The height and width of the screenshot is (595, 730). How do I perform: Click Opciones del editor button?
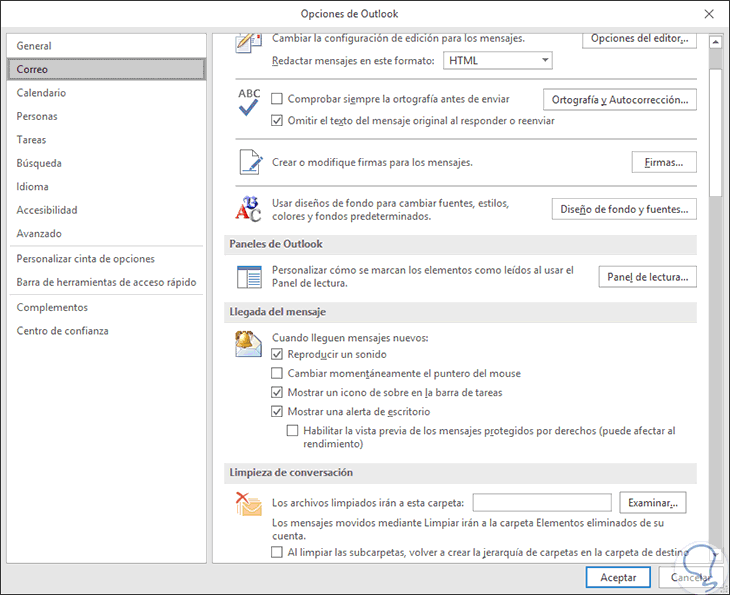(639, 40)
